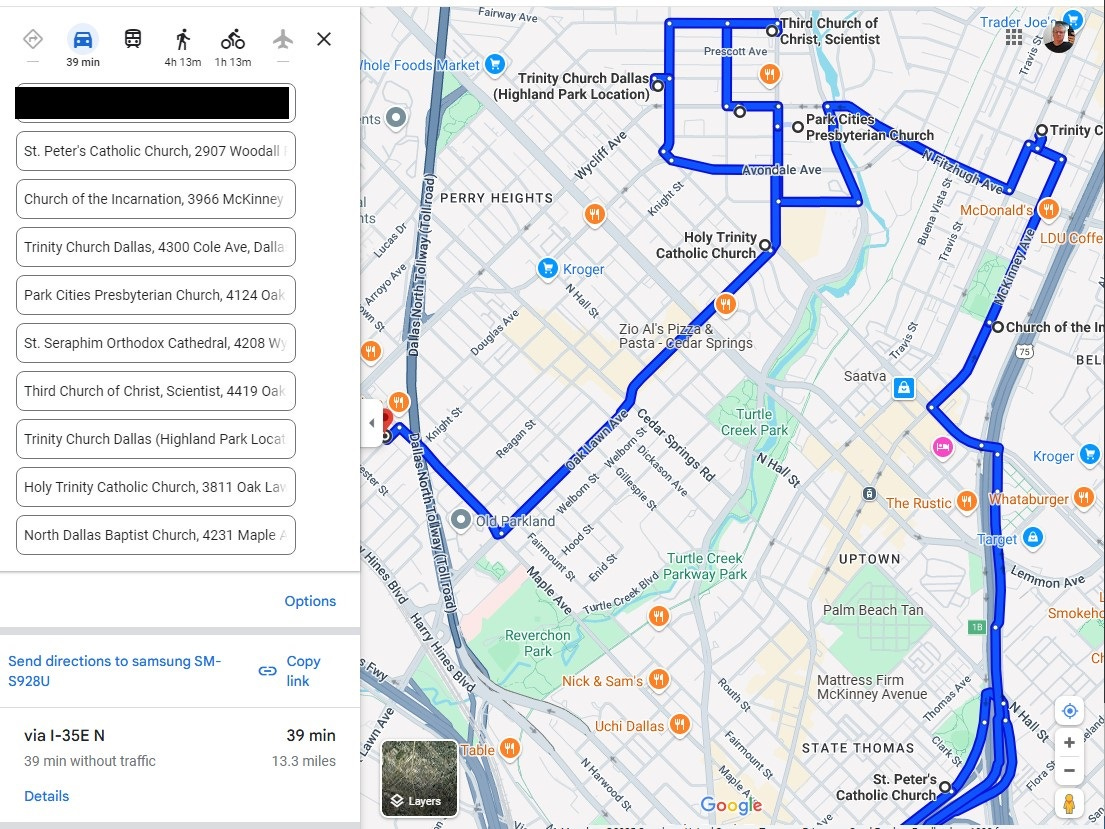Click Park Cities Presbyterian Church waypoint
The height and width of the screenshot is (829, 1105).
(x=798, y=127)
